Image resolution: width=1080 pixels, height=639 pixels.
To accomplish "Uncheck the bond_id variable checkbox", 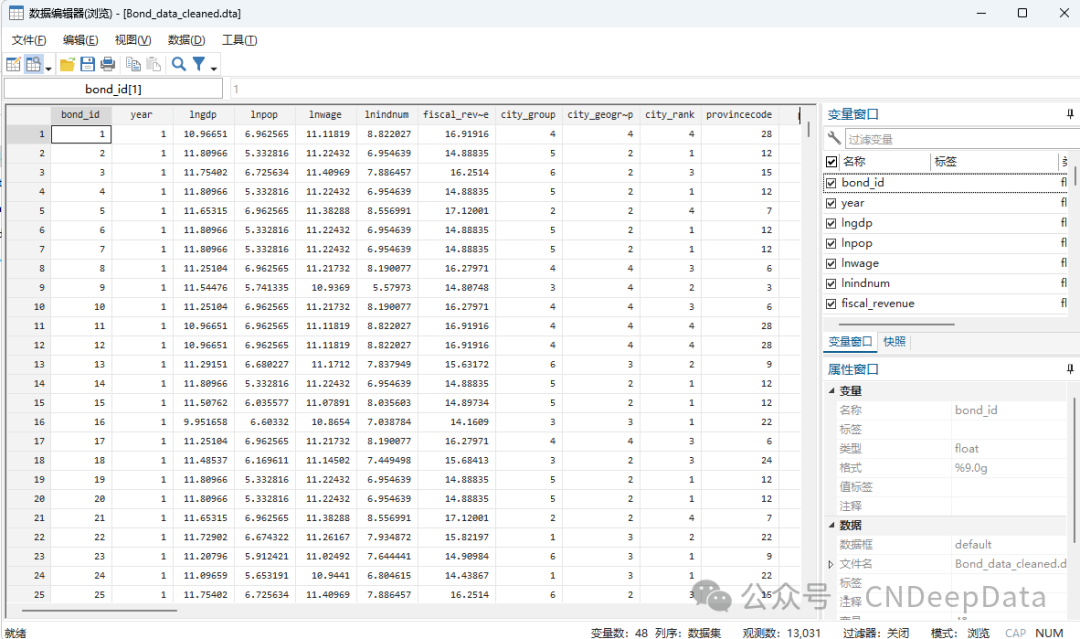I will 831,183.
